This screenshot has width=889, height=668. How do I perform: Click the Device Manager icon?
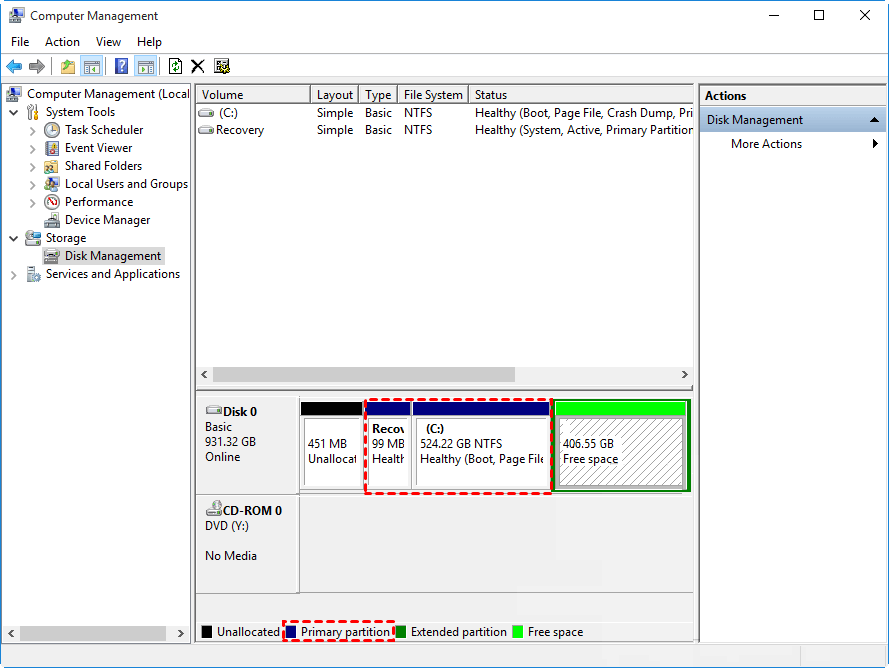52,220
